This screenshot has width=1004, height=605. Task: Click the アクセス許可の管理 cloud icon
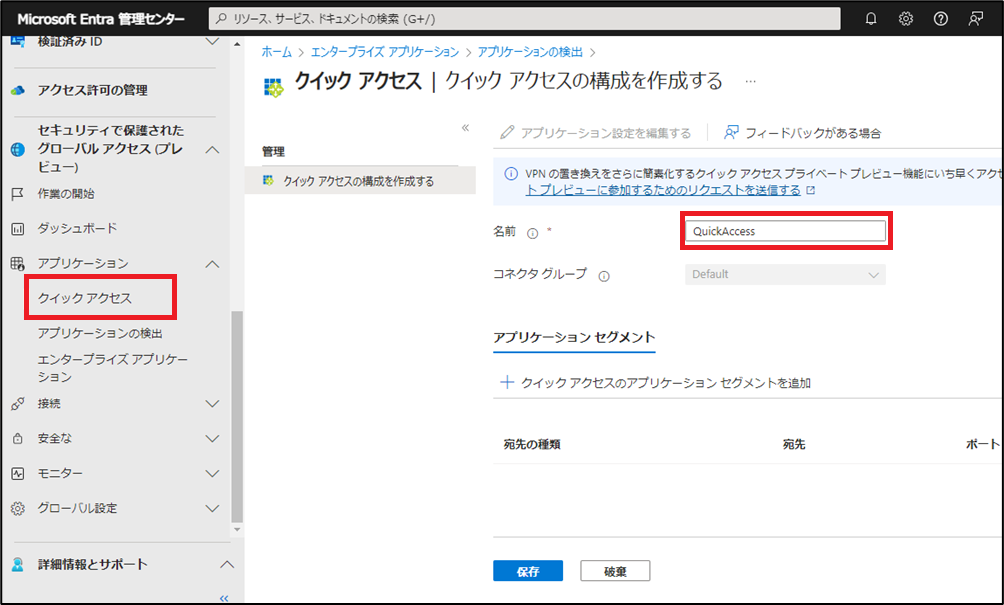[x=18, y=90]
